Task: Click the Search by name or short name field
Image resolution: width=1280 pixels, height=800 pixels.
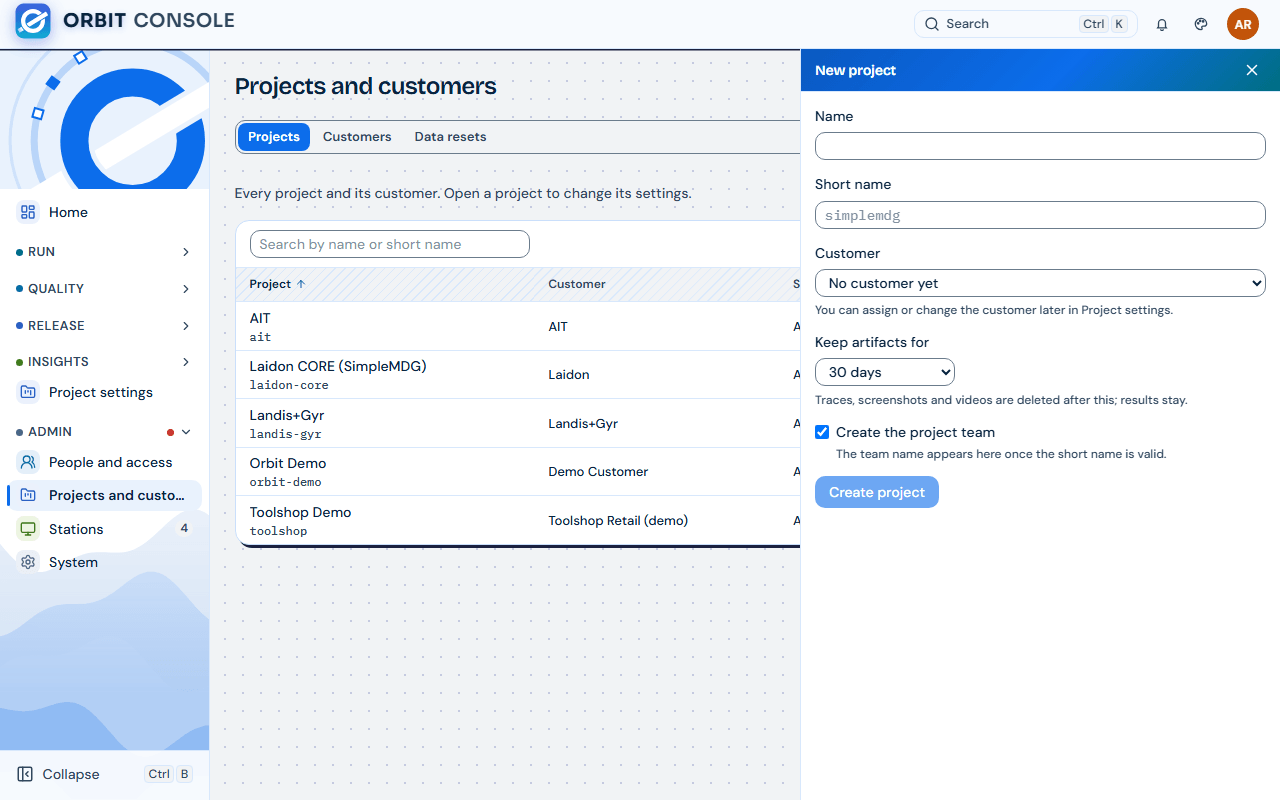Action: pos(390,244)
